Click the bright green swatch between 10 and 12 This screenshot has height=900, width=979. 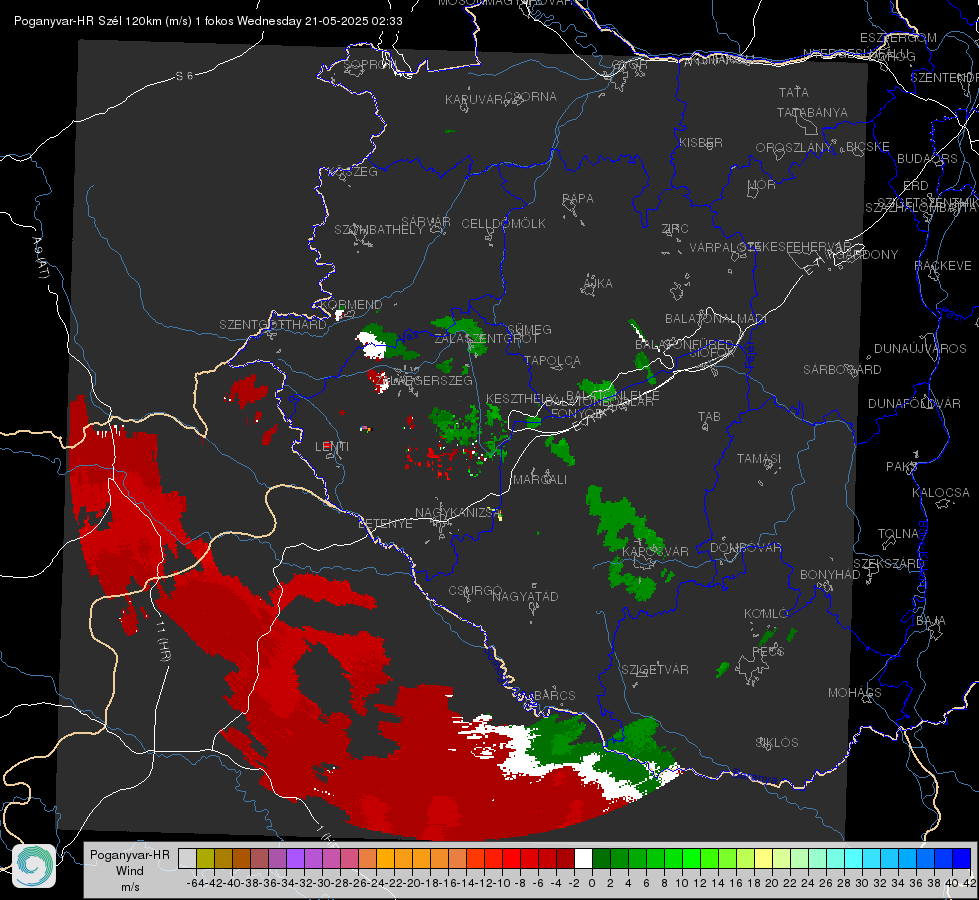pyautogui.click(x=691, y=859)
